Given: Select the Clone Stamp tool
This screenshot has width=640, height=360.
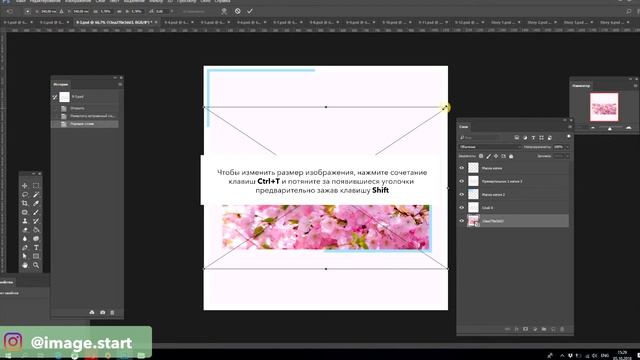Looking at the screenshot, I should (24, 221).
